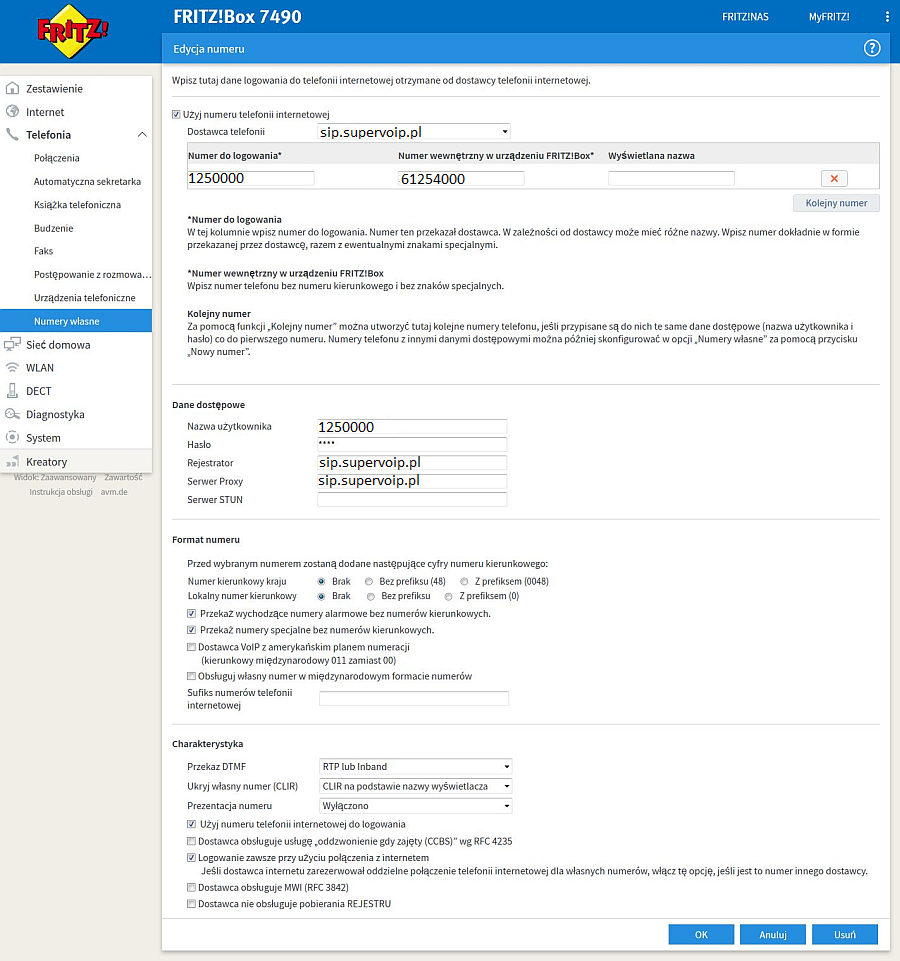The image size is (900, 961).
Task: Select 'Brak' for Numer kierunkowy kraju
Action: 321,581
